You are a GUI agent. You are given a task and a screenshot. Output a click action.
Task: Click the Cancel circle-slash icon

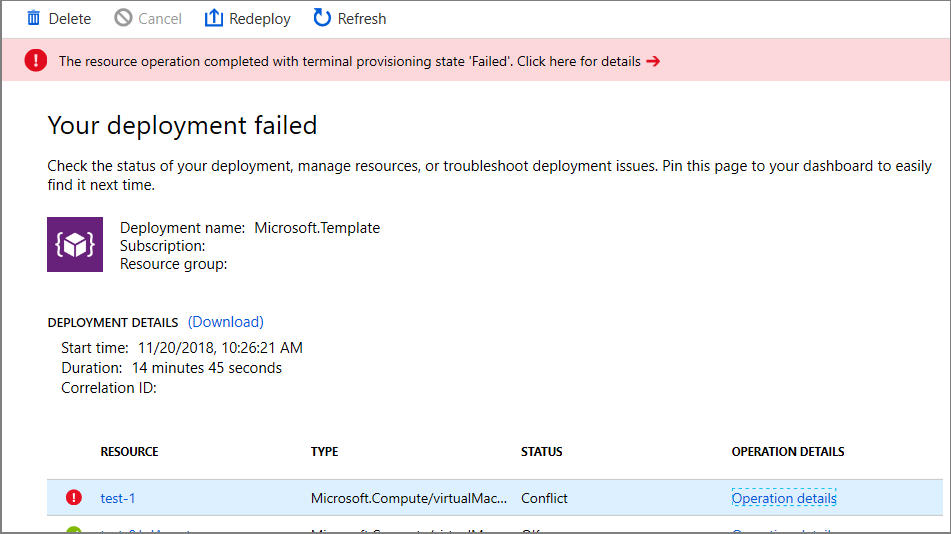(123, 18)
